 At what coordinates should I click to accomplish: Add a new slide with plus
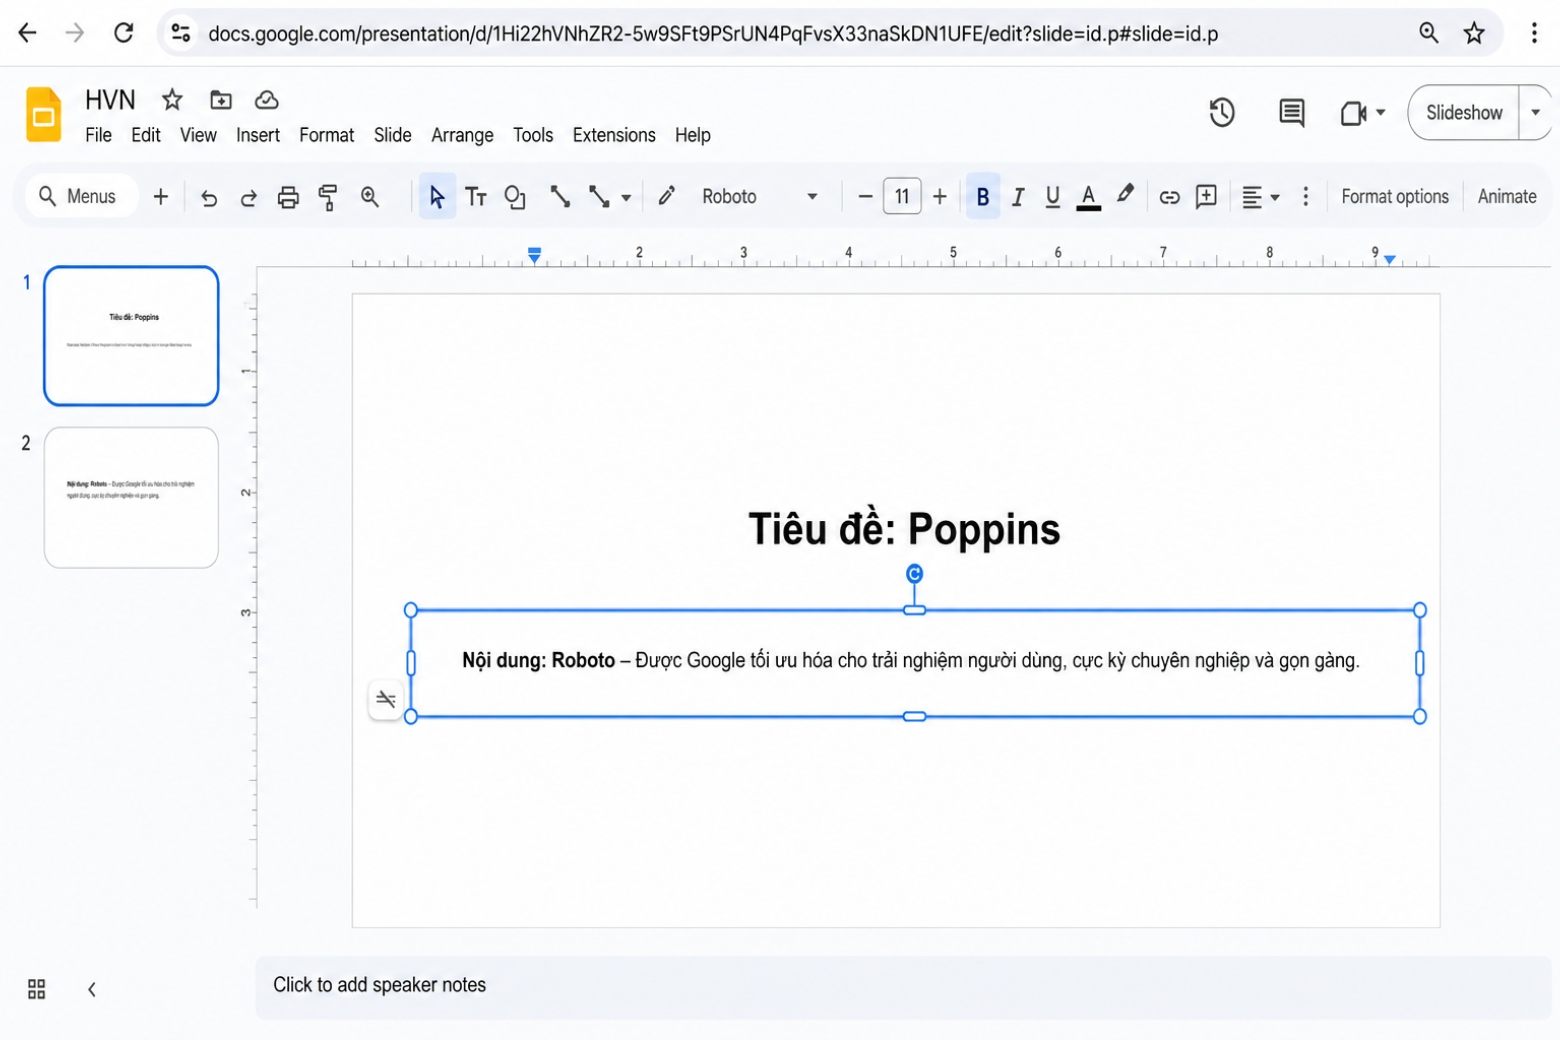tap(160, 197)
